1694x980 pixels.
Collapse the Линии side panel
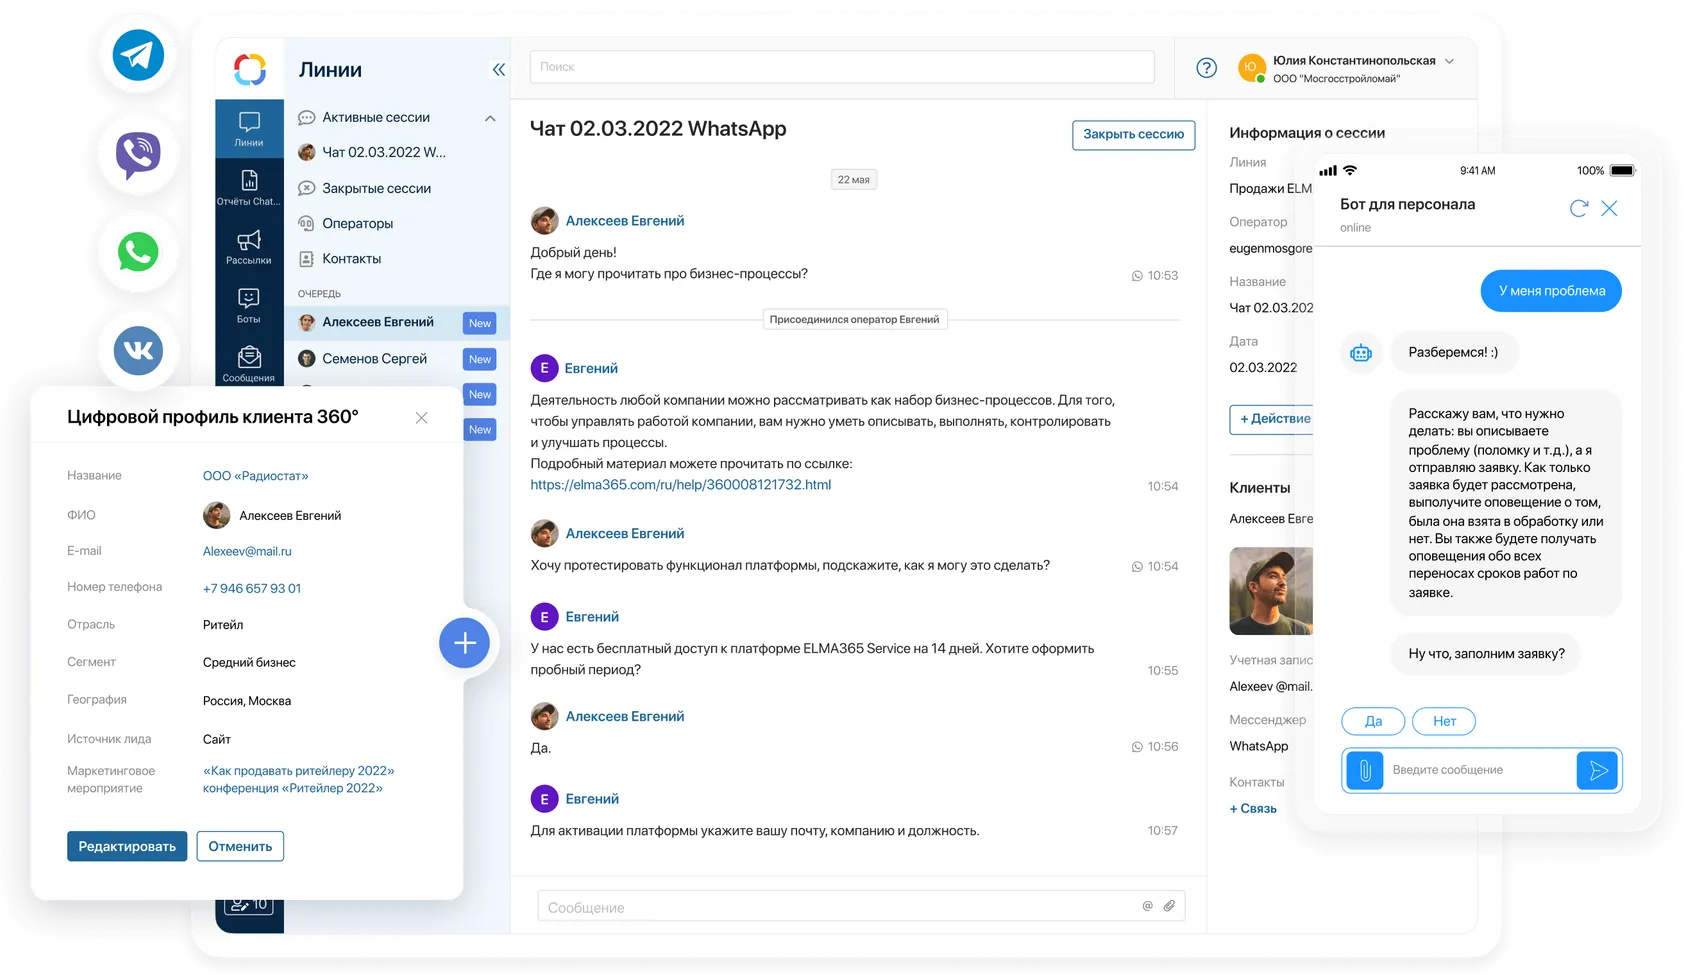click(498, 69)
